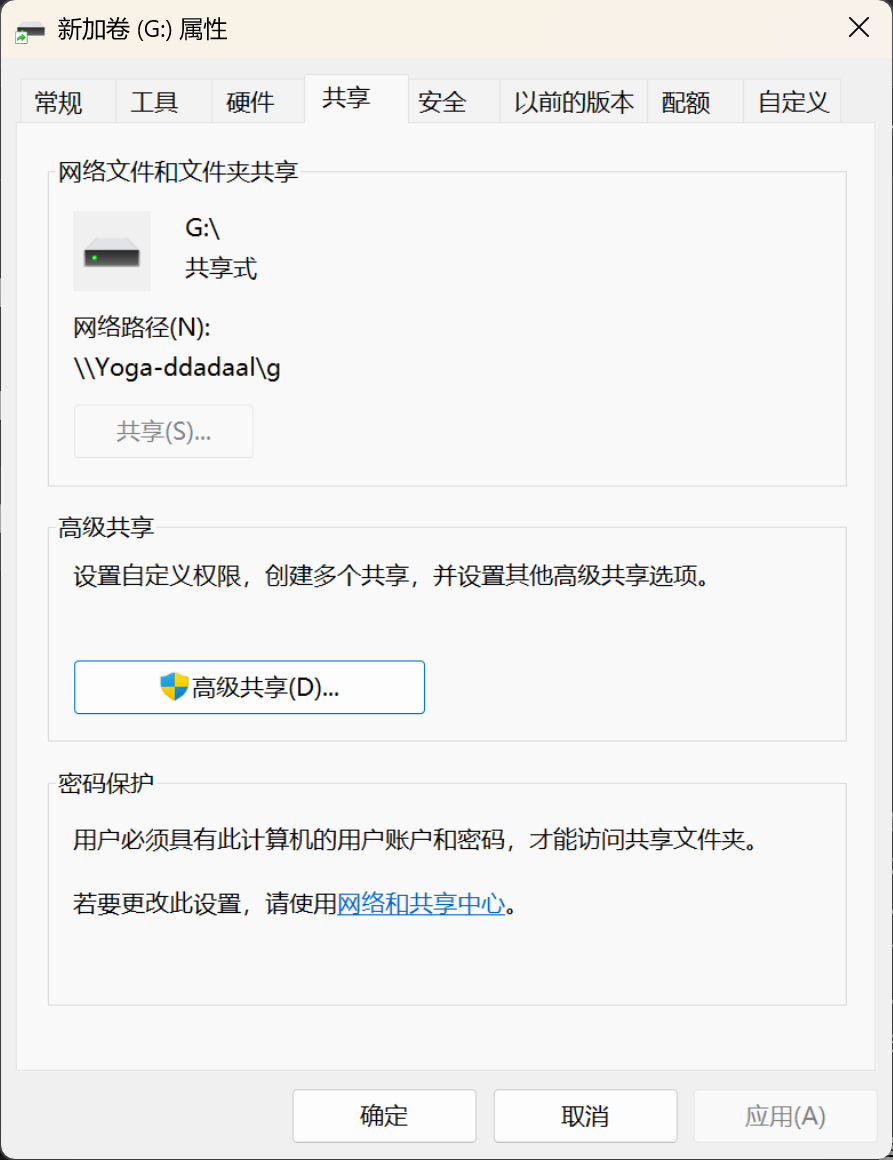Click the G:\ drive path label
The height and width of the screenshot is (1160, 893).
pos(202,228)
